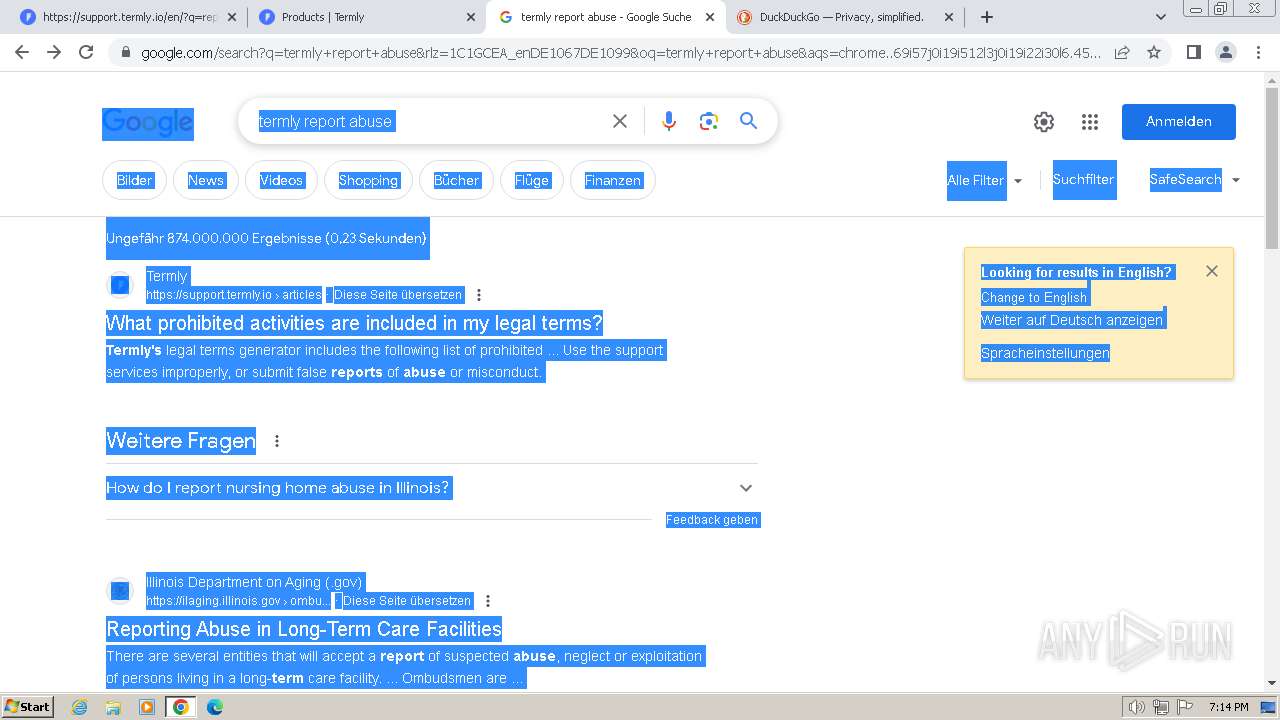Screen dimensions: 1280x720
Task: Open What prohibited activities result
Action: [354, 323]
